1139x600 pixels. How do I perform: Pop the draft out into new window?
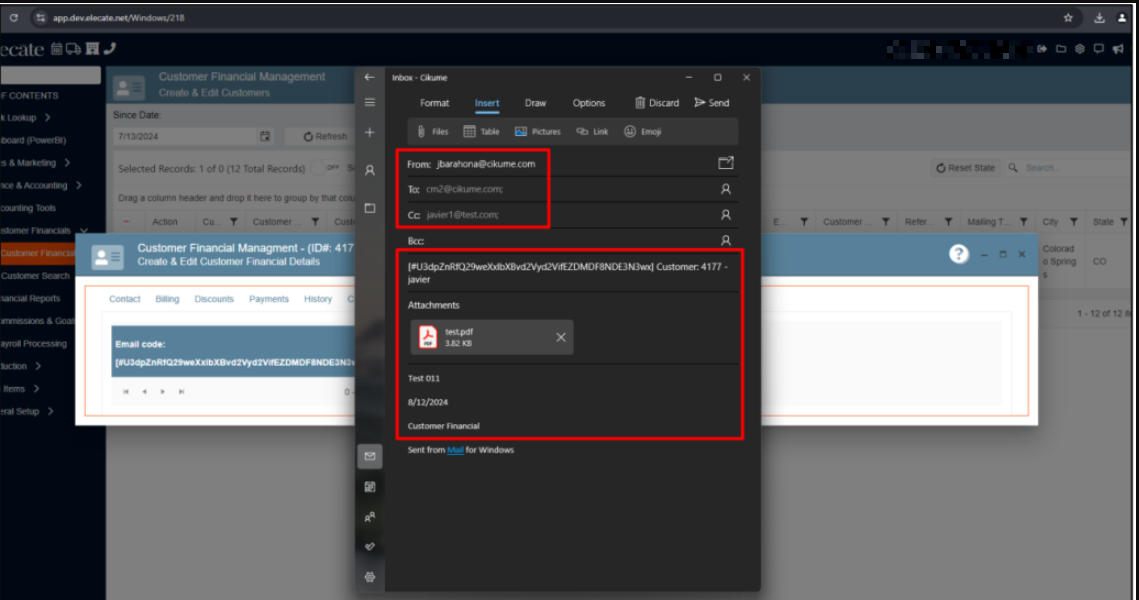[725, 163]
